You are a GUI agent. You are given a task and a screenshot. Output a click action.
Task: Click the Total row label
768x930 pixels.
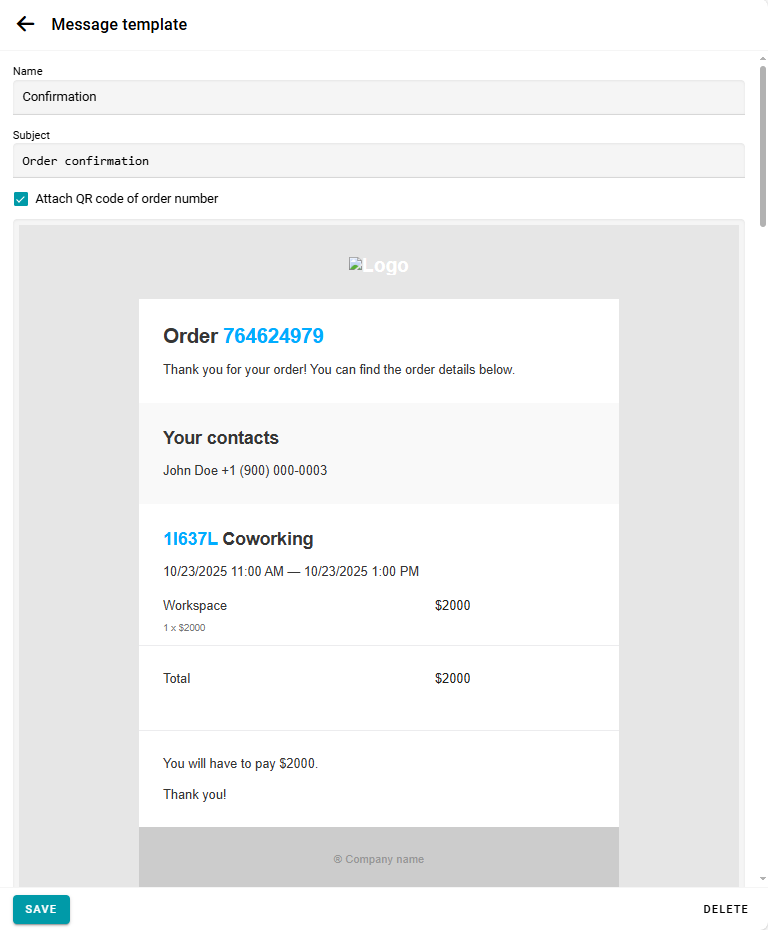click(177, 678)
